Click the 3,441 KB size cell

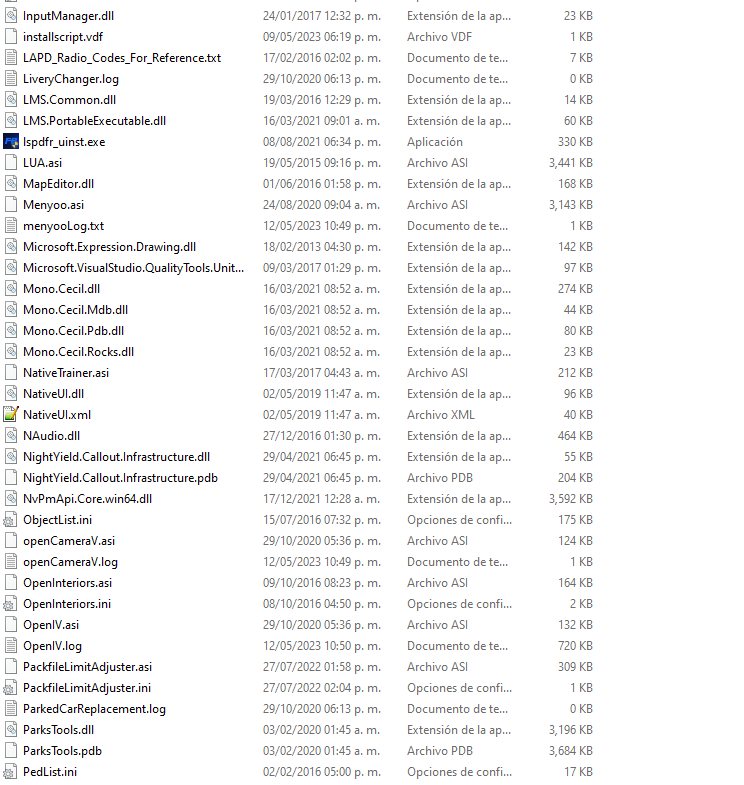click(x=571, y=163)
